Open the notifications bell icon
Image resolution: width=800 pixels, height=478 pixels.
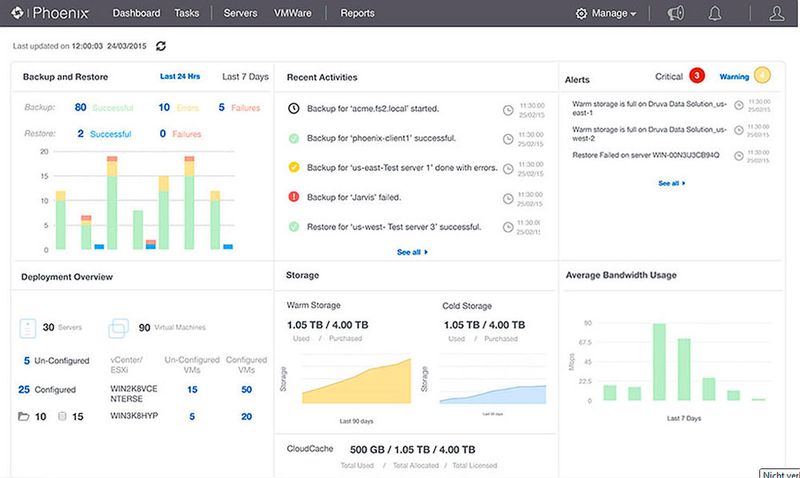(x=715, y=14)
